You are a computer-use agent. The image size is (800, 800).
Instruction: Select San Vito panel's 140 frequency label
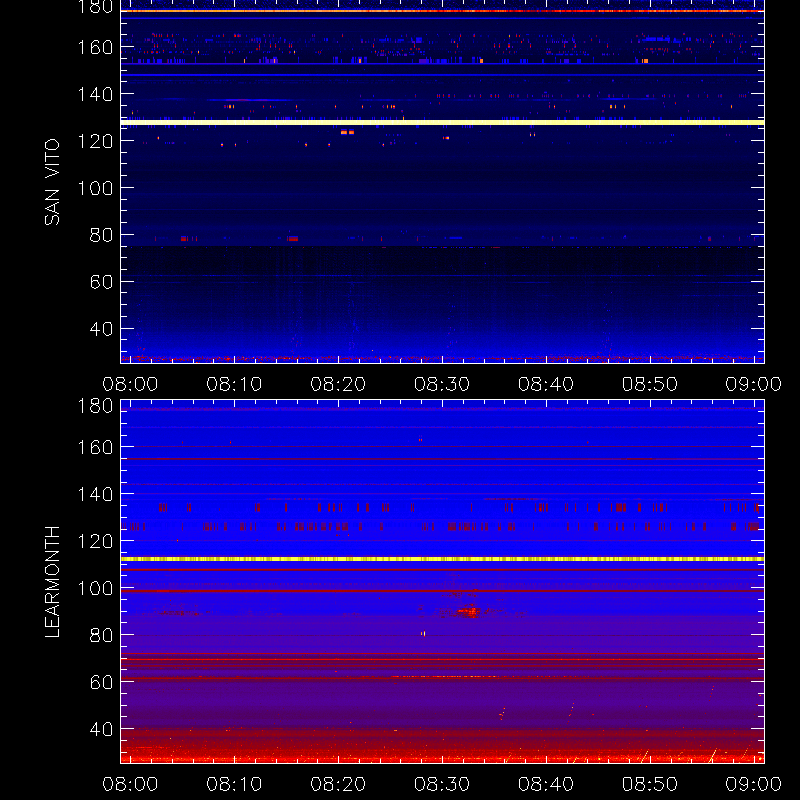[95, 94]
